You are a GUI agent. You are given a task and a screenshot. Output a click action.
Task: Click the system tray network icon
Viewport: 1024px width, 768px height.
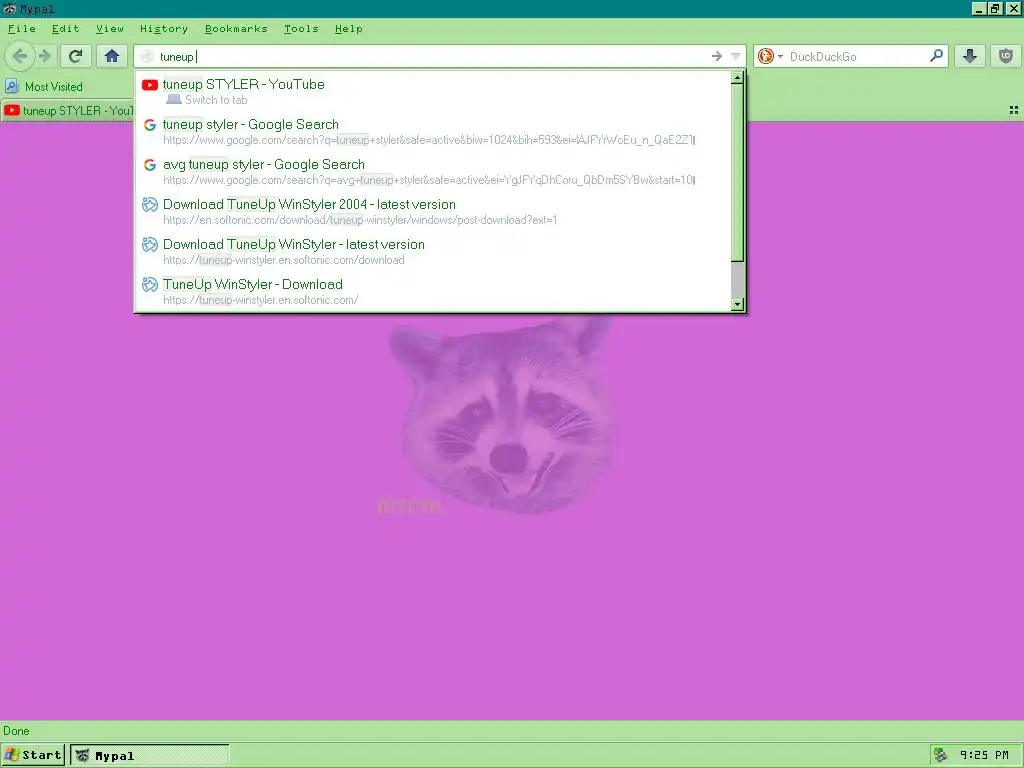940,755
